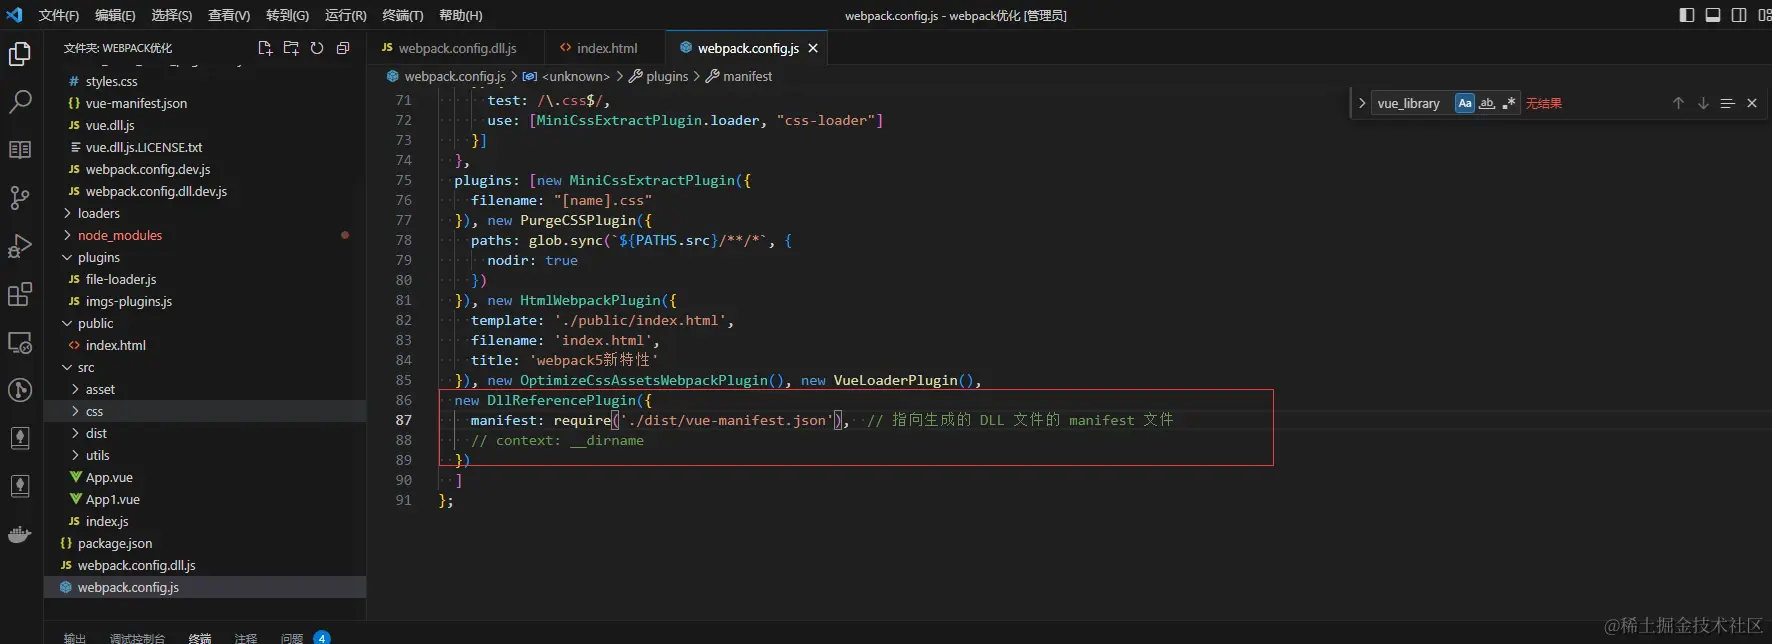Open the Search view in activity bar
Image resolution: width=1772 pixels, height=644 pixels.
pos(20,102)
